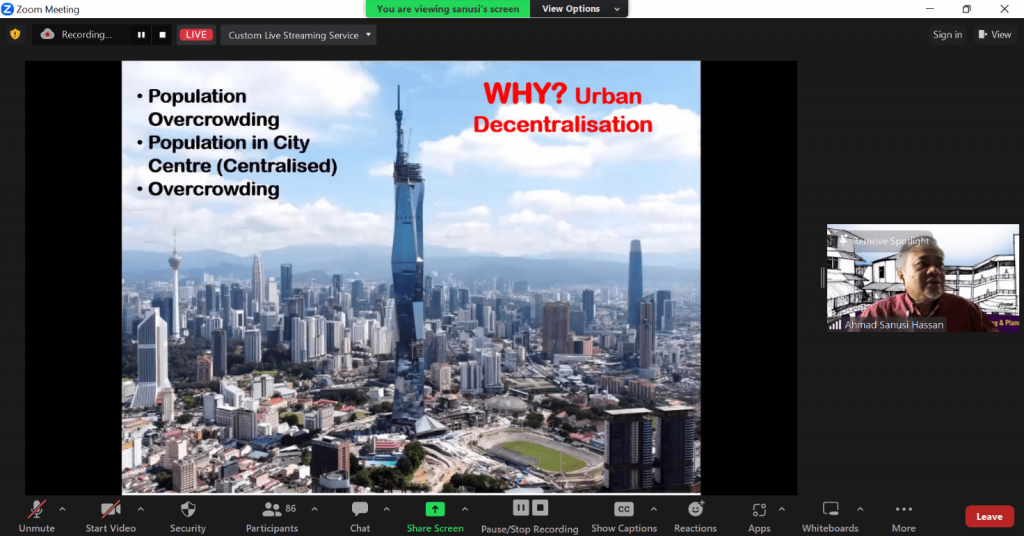The width and height of the screenshot is (1024, 536).
Task: Start Video camera toggle
Action: (x=110, y=510)
